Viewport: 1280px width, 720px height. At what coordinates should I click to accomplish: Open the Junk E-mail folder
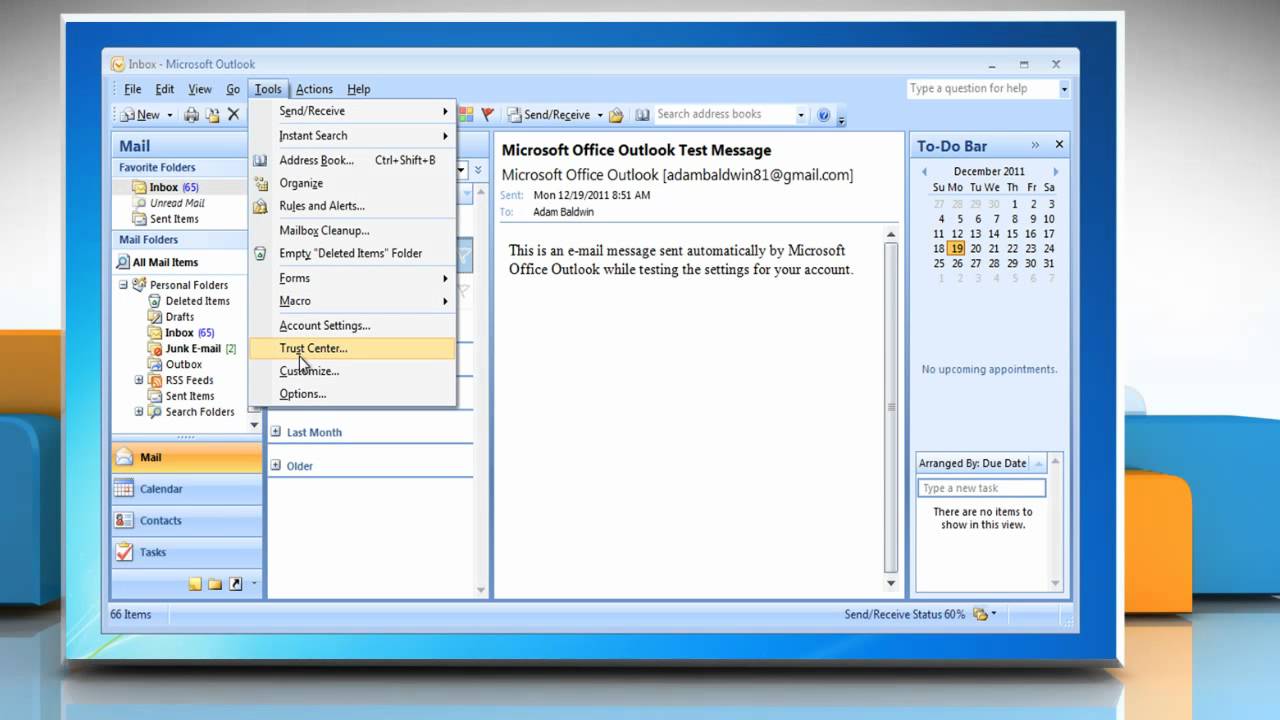click(x=192, y=349)
